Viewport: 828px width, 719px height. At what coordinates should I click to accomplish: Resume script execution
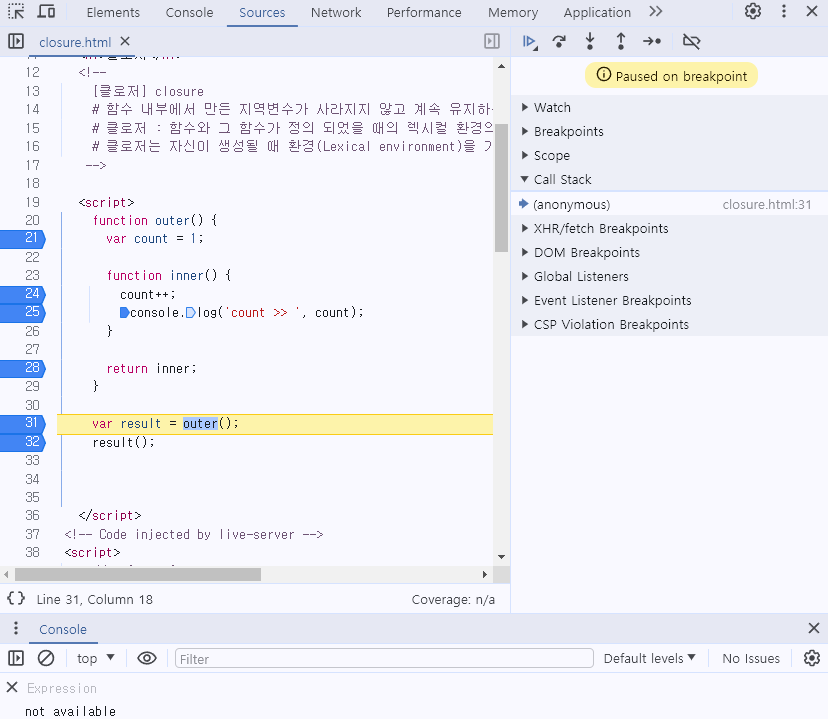tap(529, 41)
